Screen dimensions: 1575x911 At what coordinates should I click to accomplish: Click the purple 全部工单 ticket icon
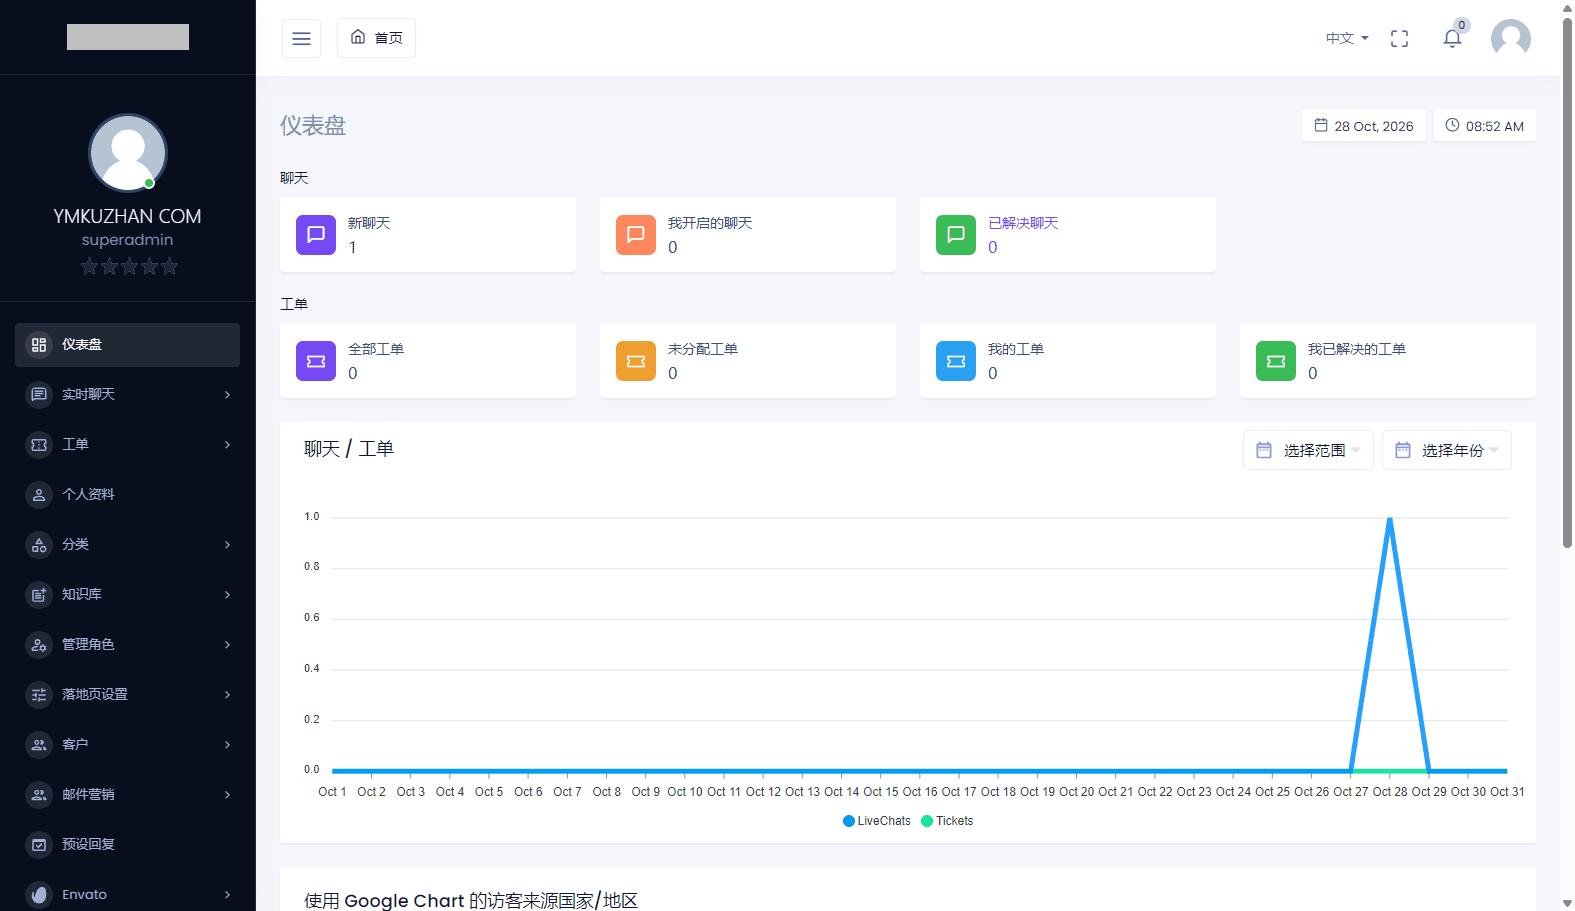click(x=316, y=361)
